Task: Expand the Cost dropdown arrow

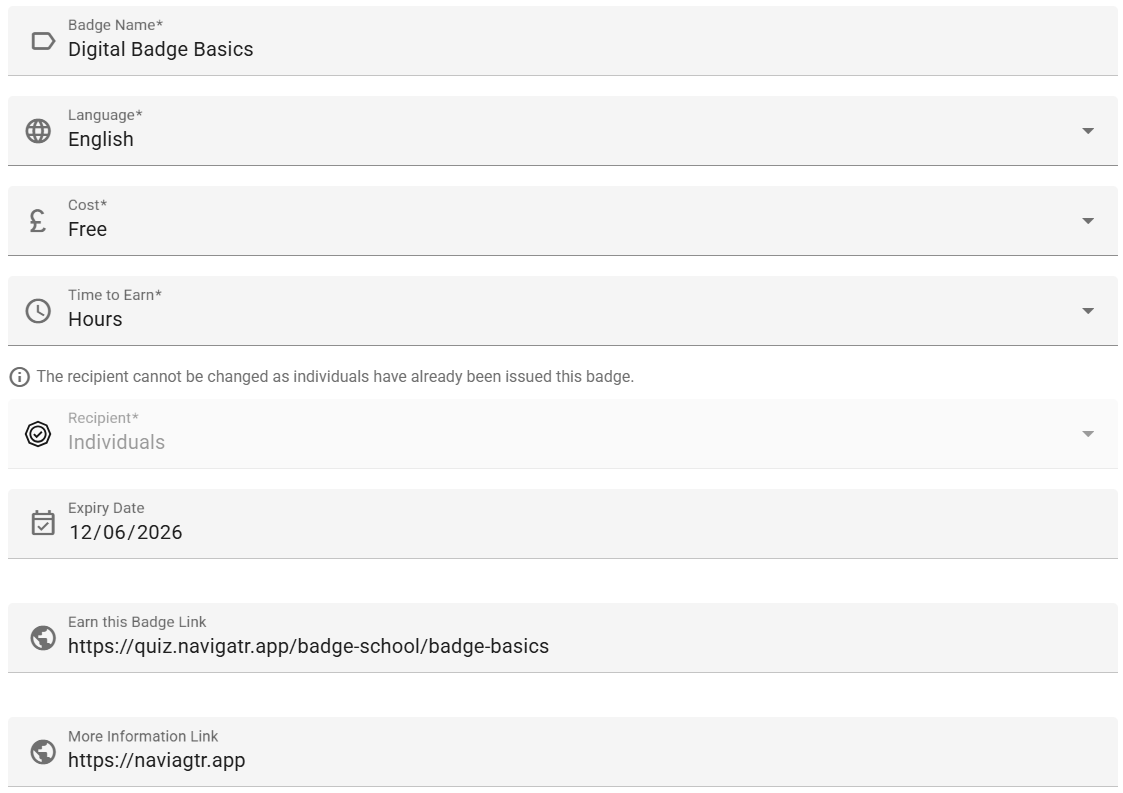Action: (1088, 221)
